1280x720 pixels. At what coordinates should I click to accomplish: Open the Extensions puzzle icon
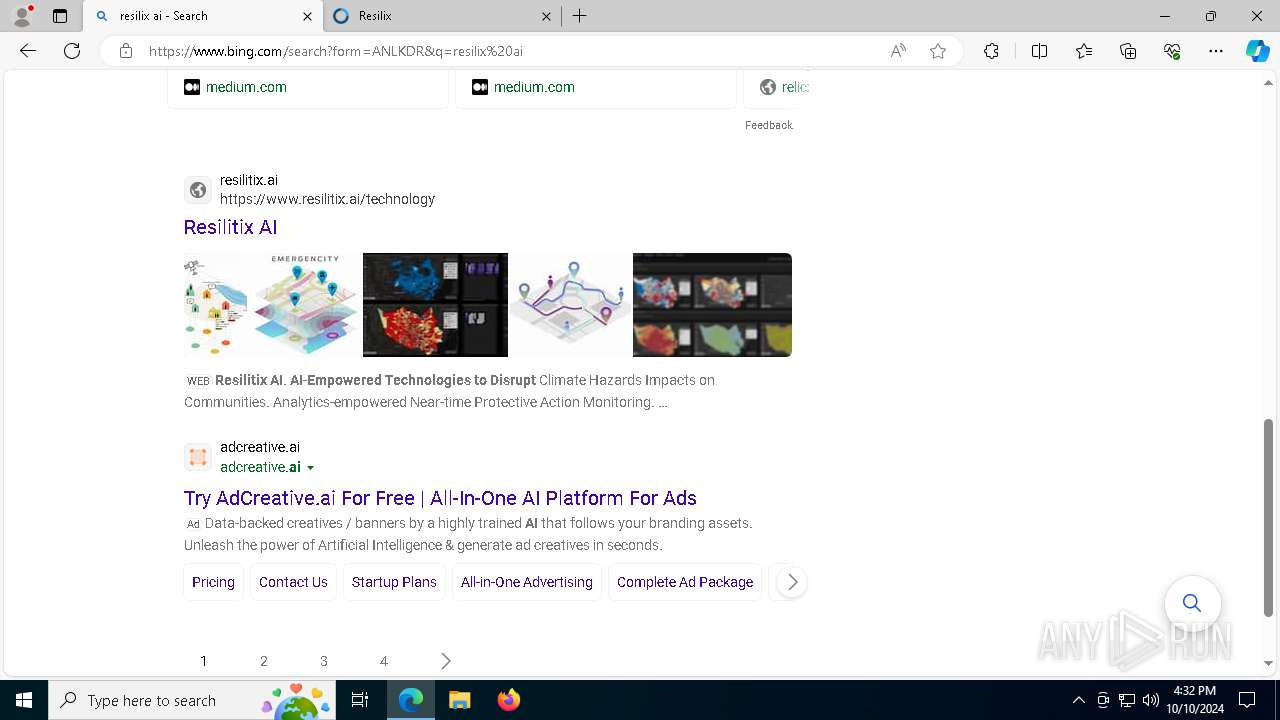pyautogui.click(x=991, y=51)
